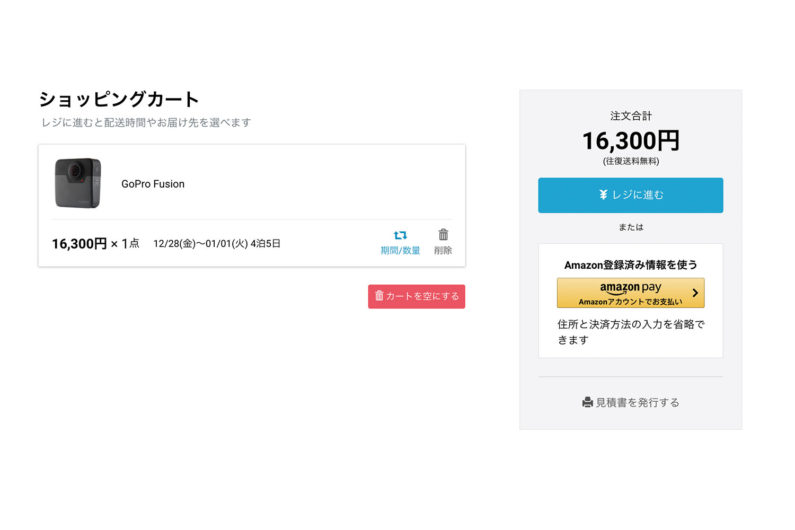Click the printer icon beside 見積書を発行する
The height and width of the screenshot is (530, 795).
coord(588,402)
